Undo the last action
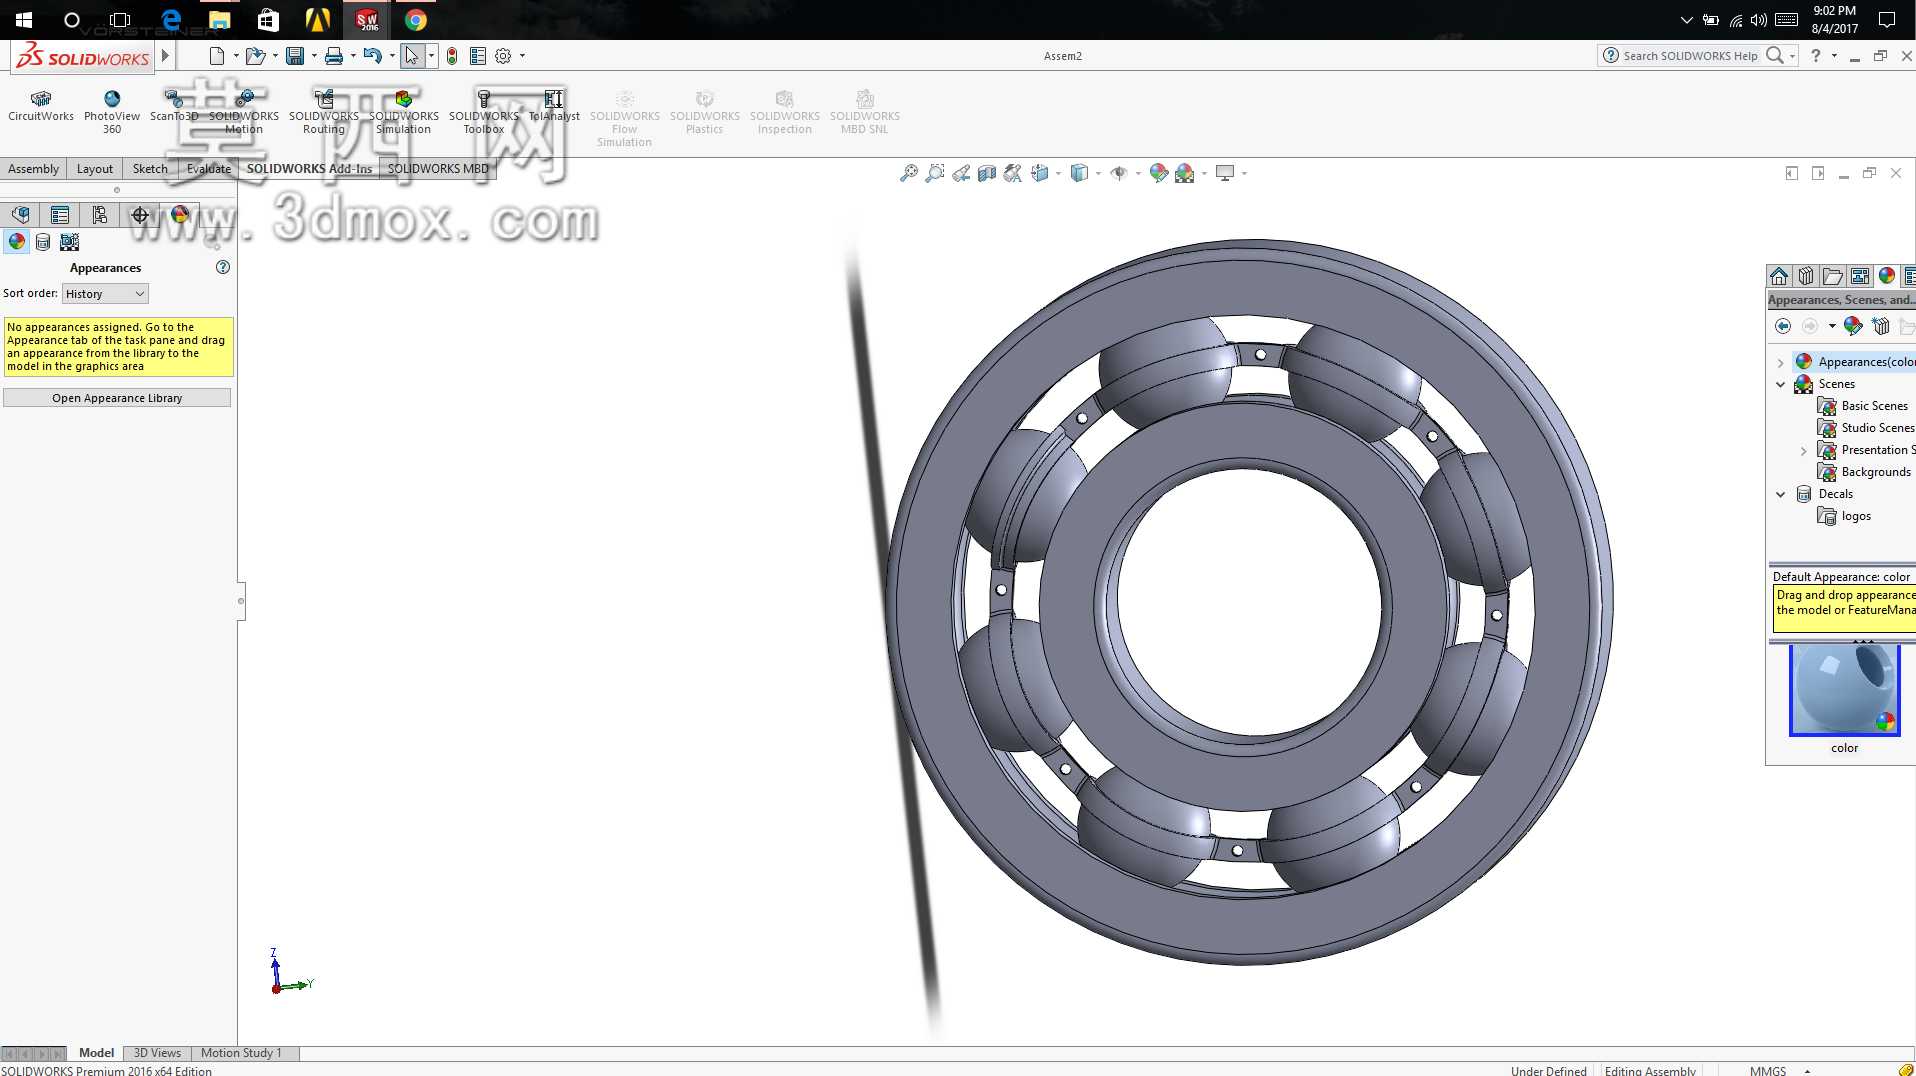 coord(373,56)
